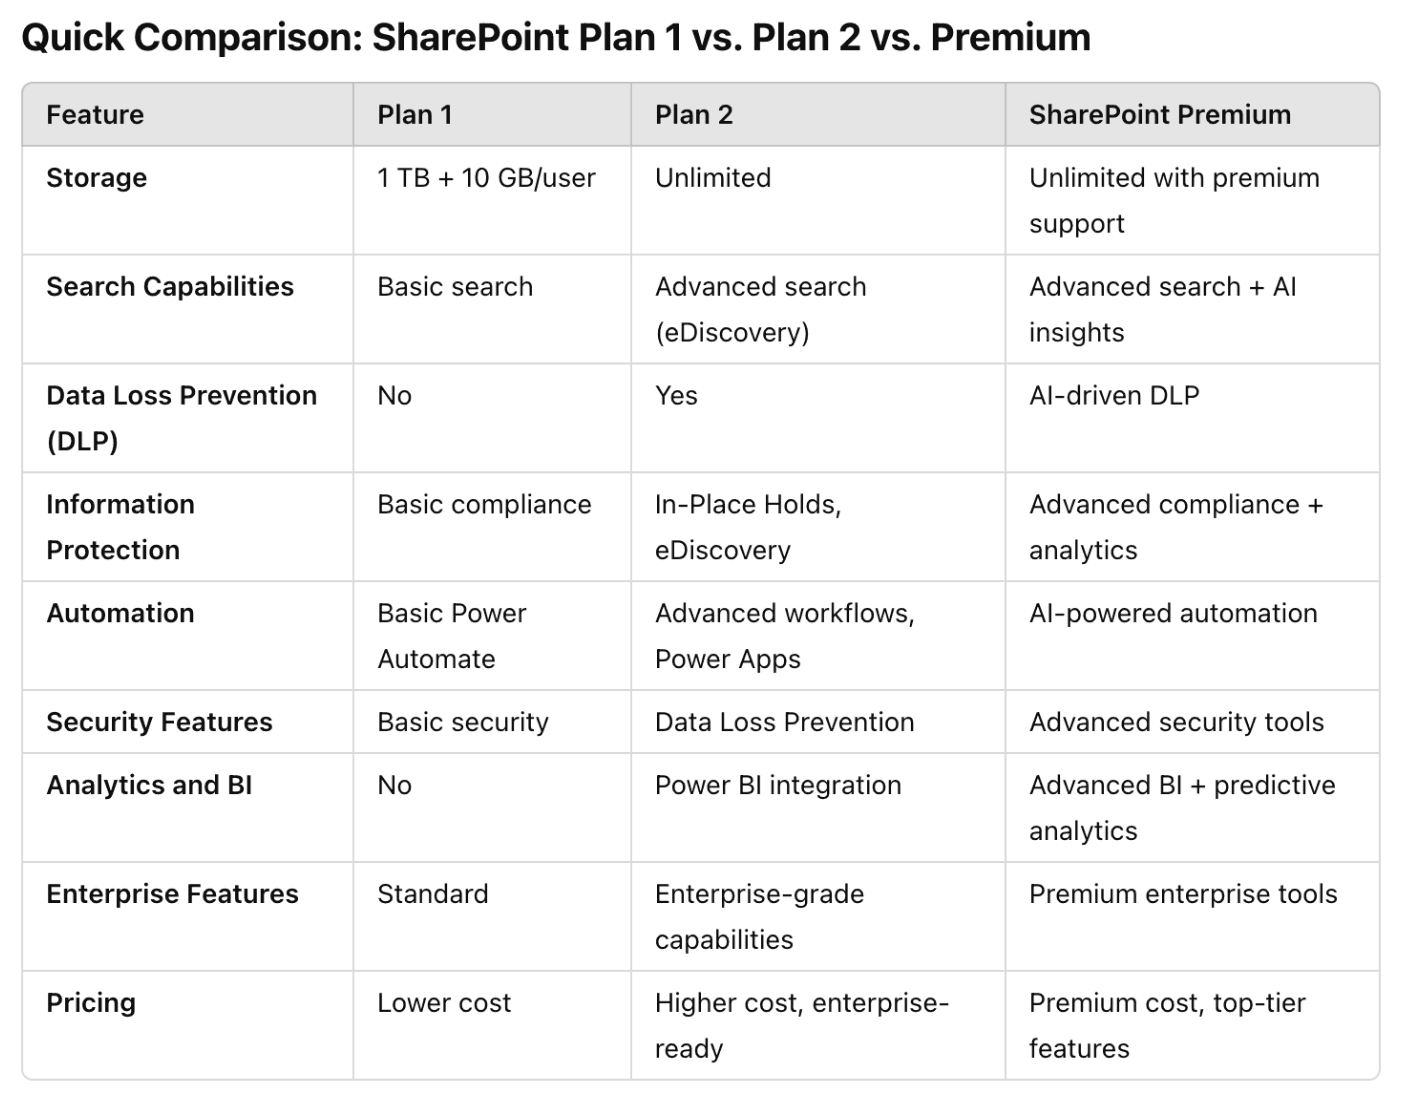
Task: Click the Quick Comparison heading
Action: [555, 37]
